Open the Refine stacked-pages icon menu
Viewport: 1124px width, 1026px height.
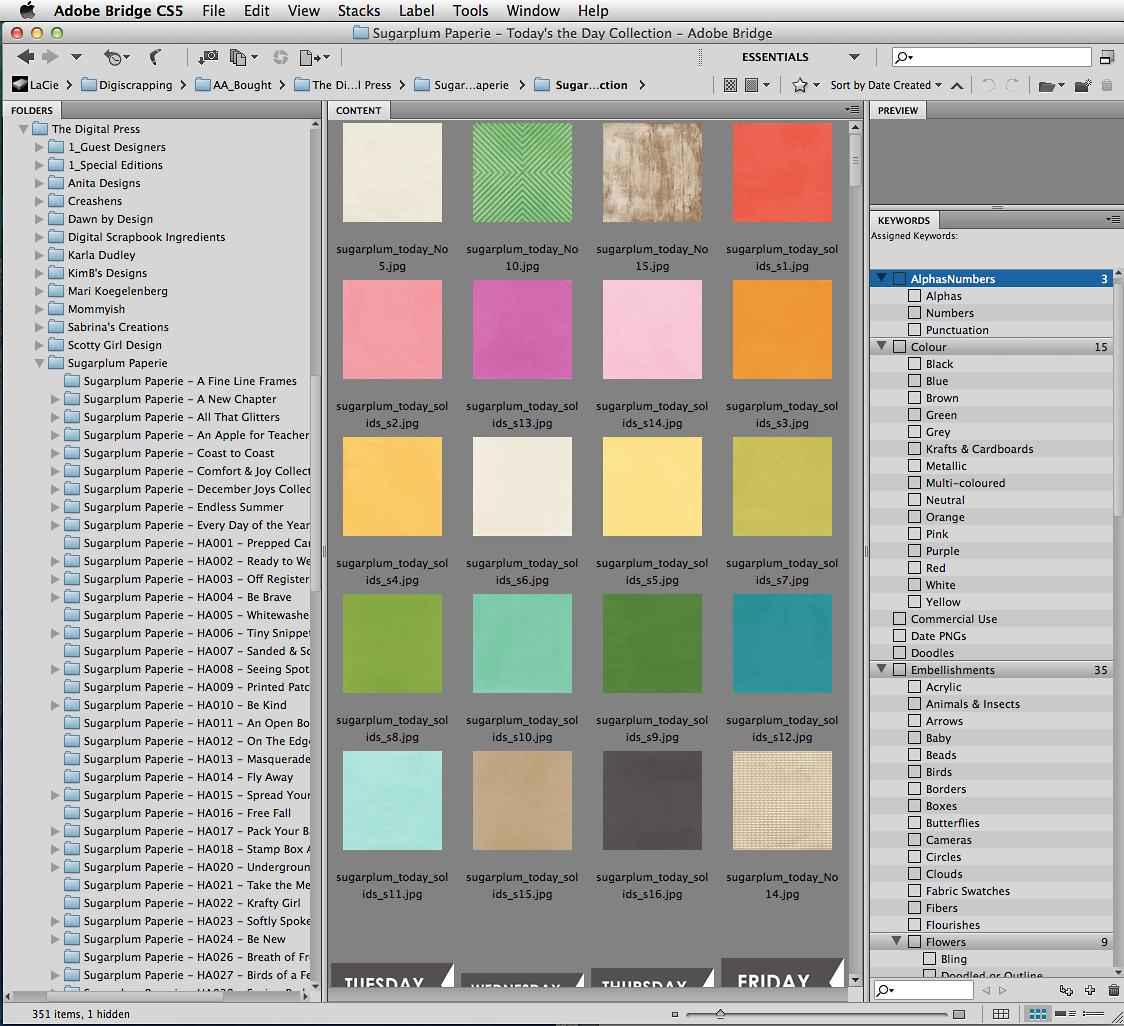pyautogui.click(x=243, y=57)
